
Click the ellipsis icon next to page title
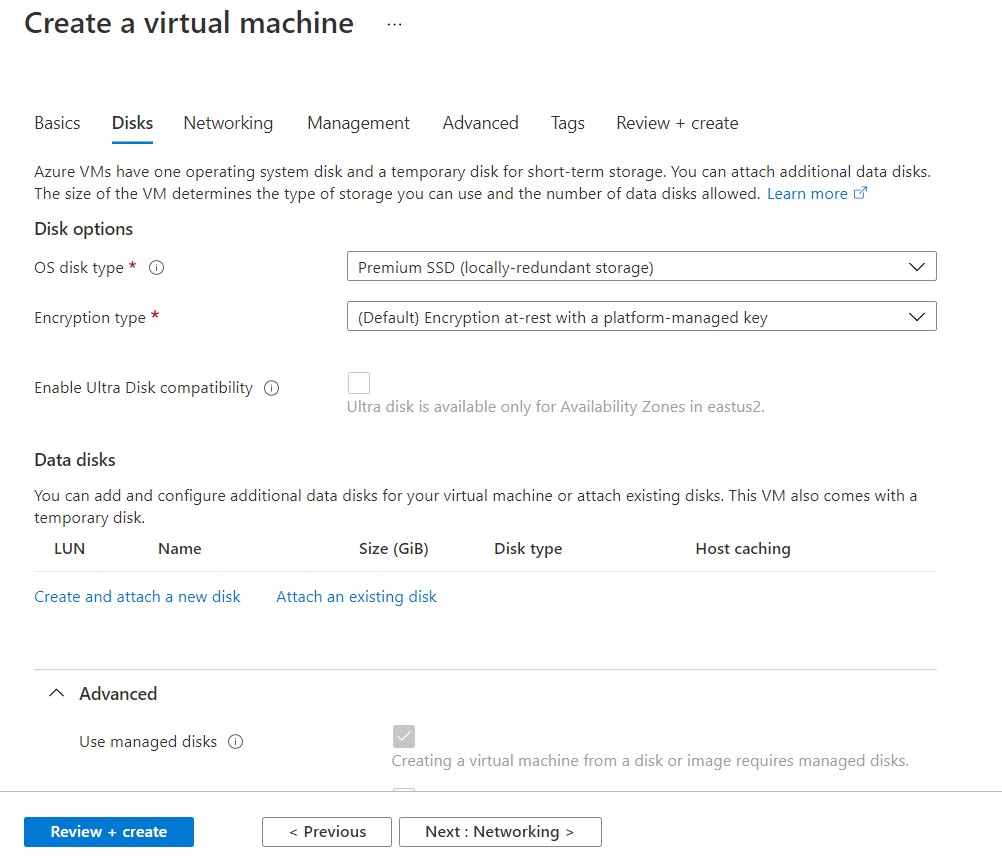click(x=394, y=24)
